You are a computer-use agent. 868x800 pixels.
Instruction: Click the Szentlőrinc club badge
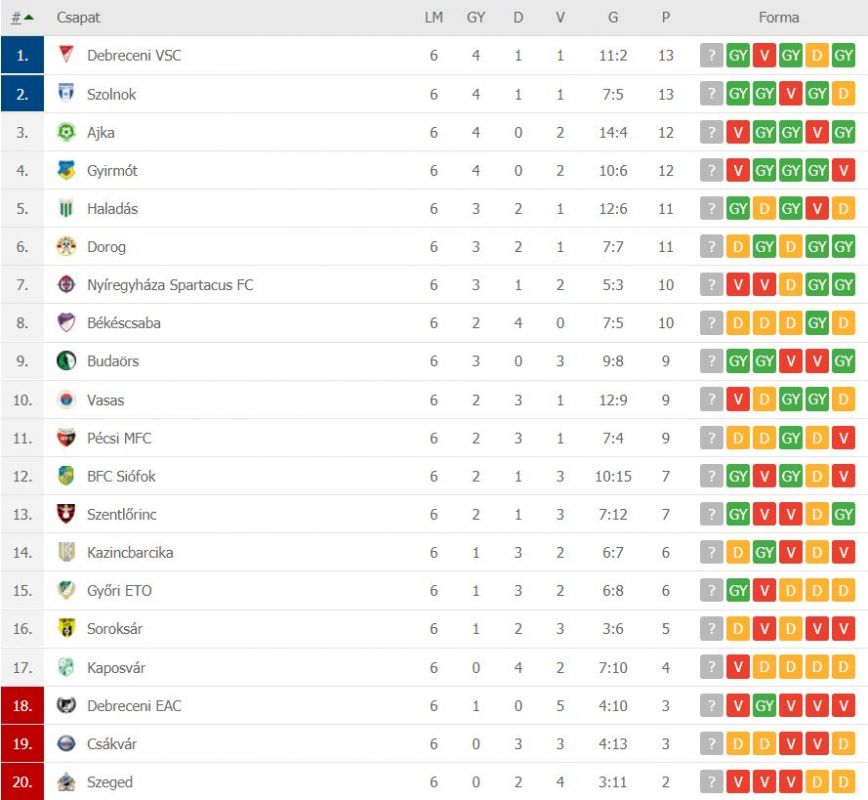point(66,514)
